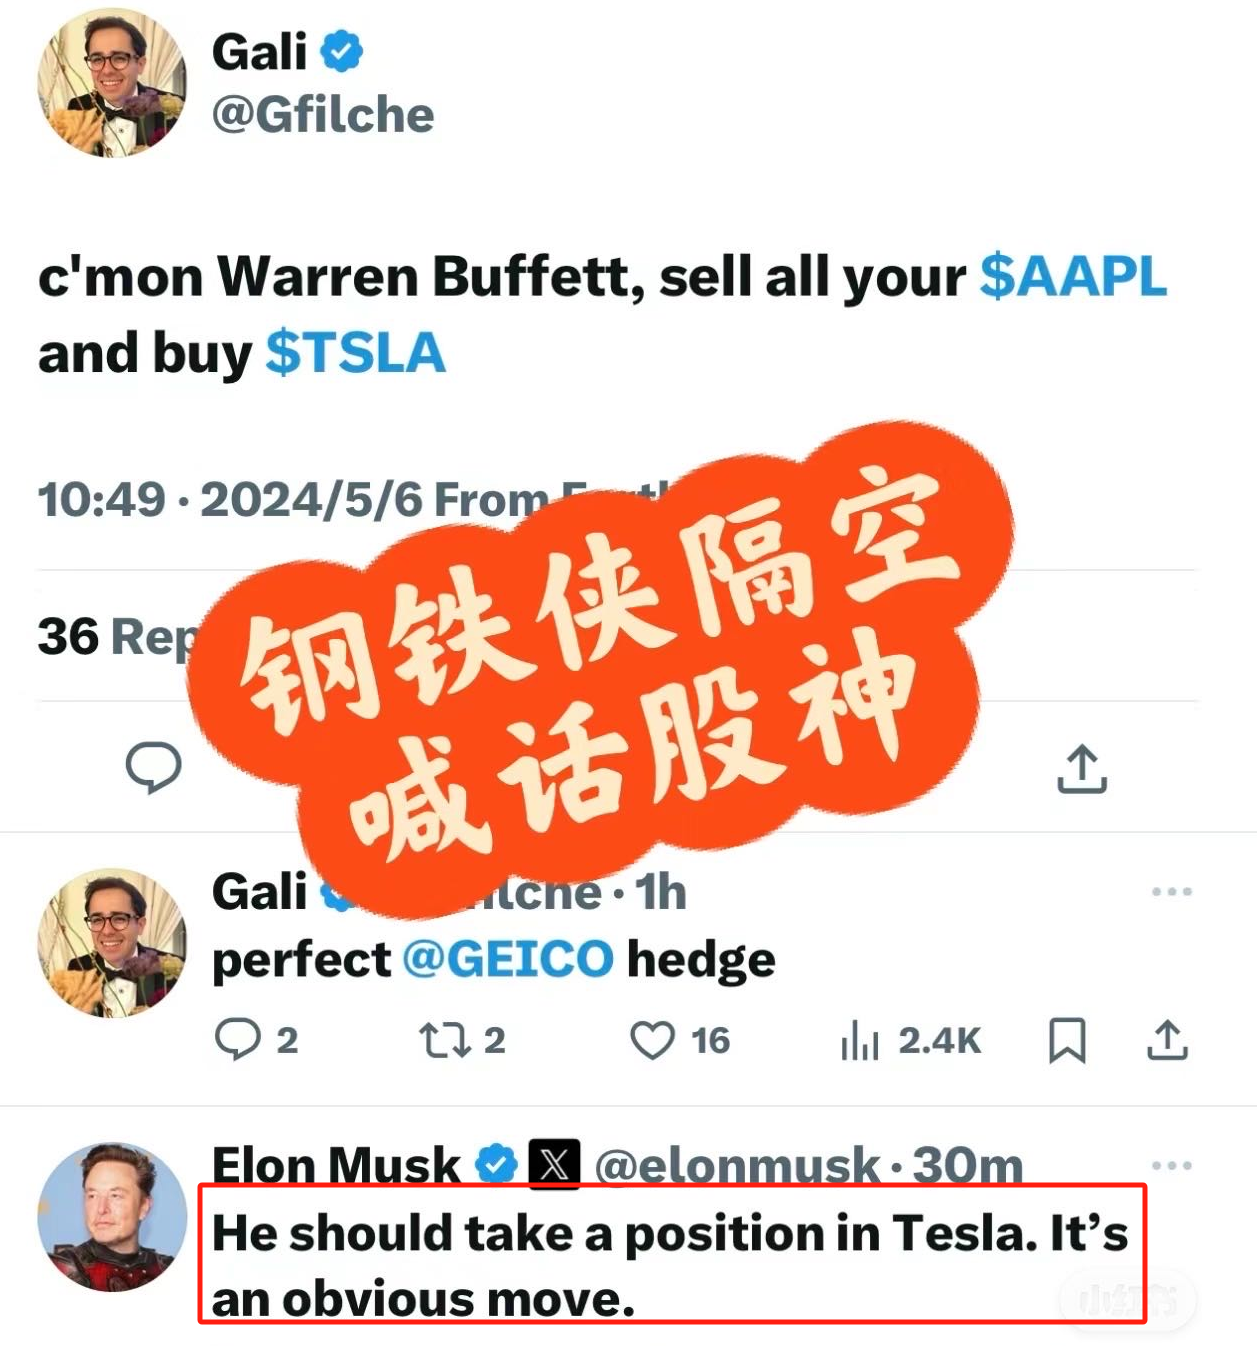This screenshot has width=1257, height=1346.
Task: Like the "perfect @GEICO hedge" reply
Action: pos(652,1040)
